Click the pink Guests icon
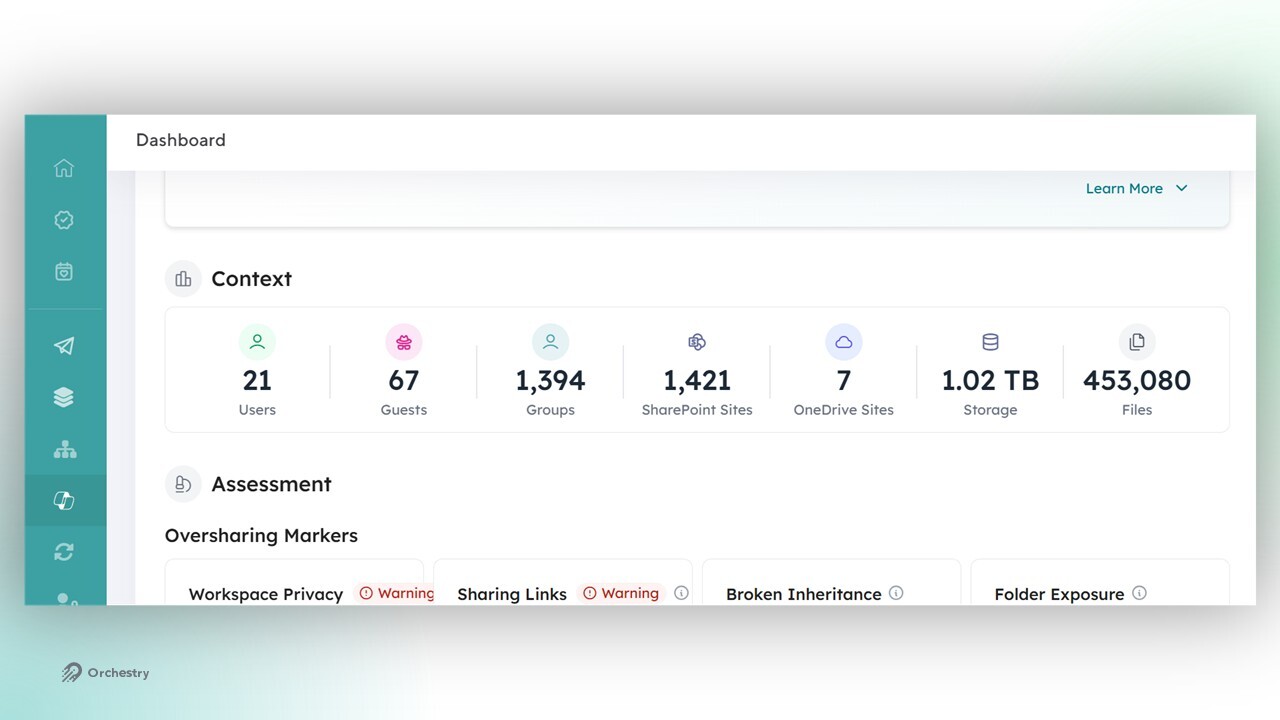Viewport: 1280px width, 720px height. tap(404, 342)
